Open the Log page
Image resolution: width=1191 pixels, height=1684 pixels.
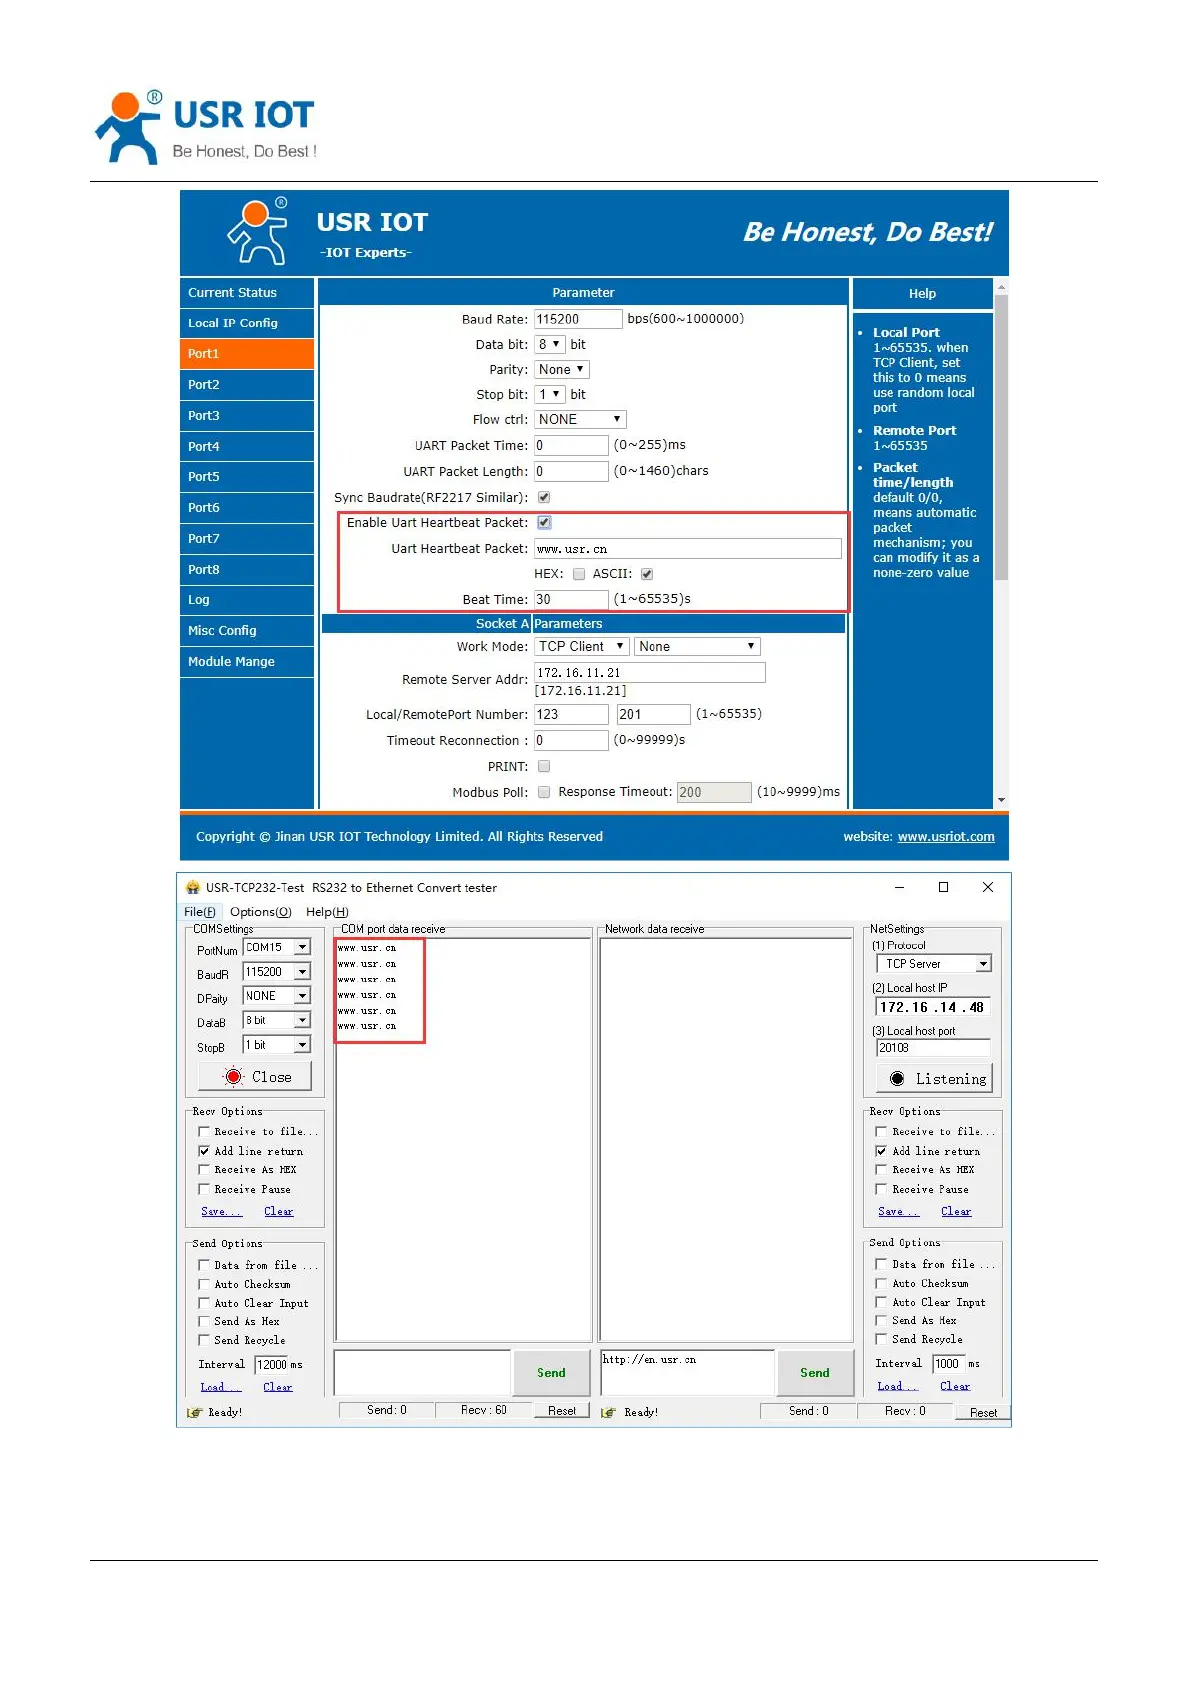click(x=247, y=600)
